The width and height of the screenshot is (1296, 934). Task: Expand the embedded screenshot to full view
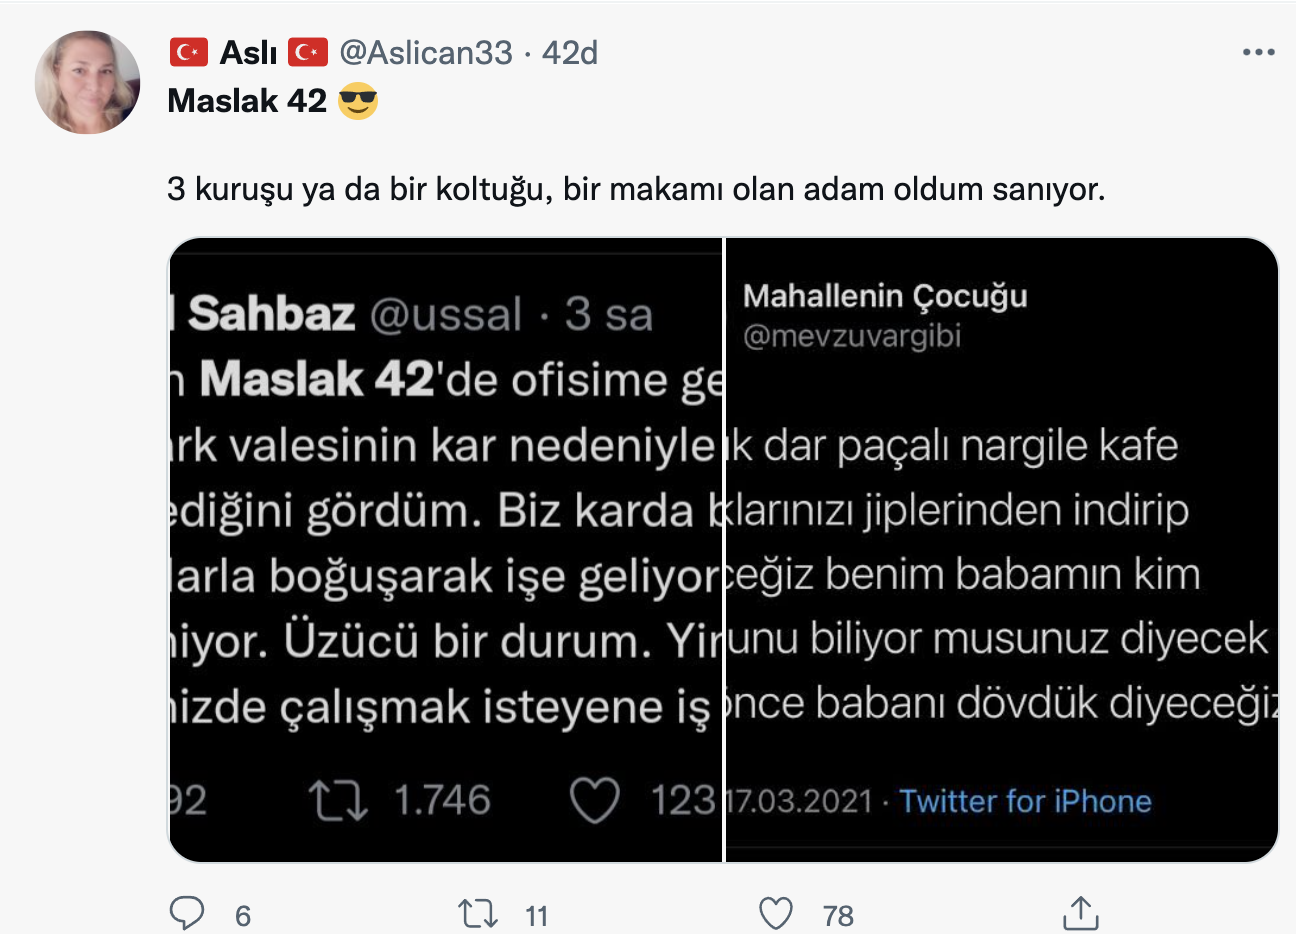[x=725, y=545]
